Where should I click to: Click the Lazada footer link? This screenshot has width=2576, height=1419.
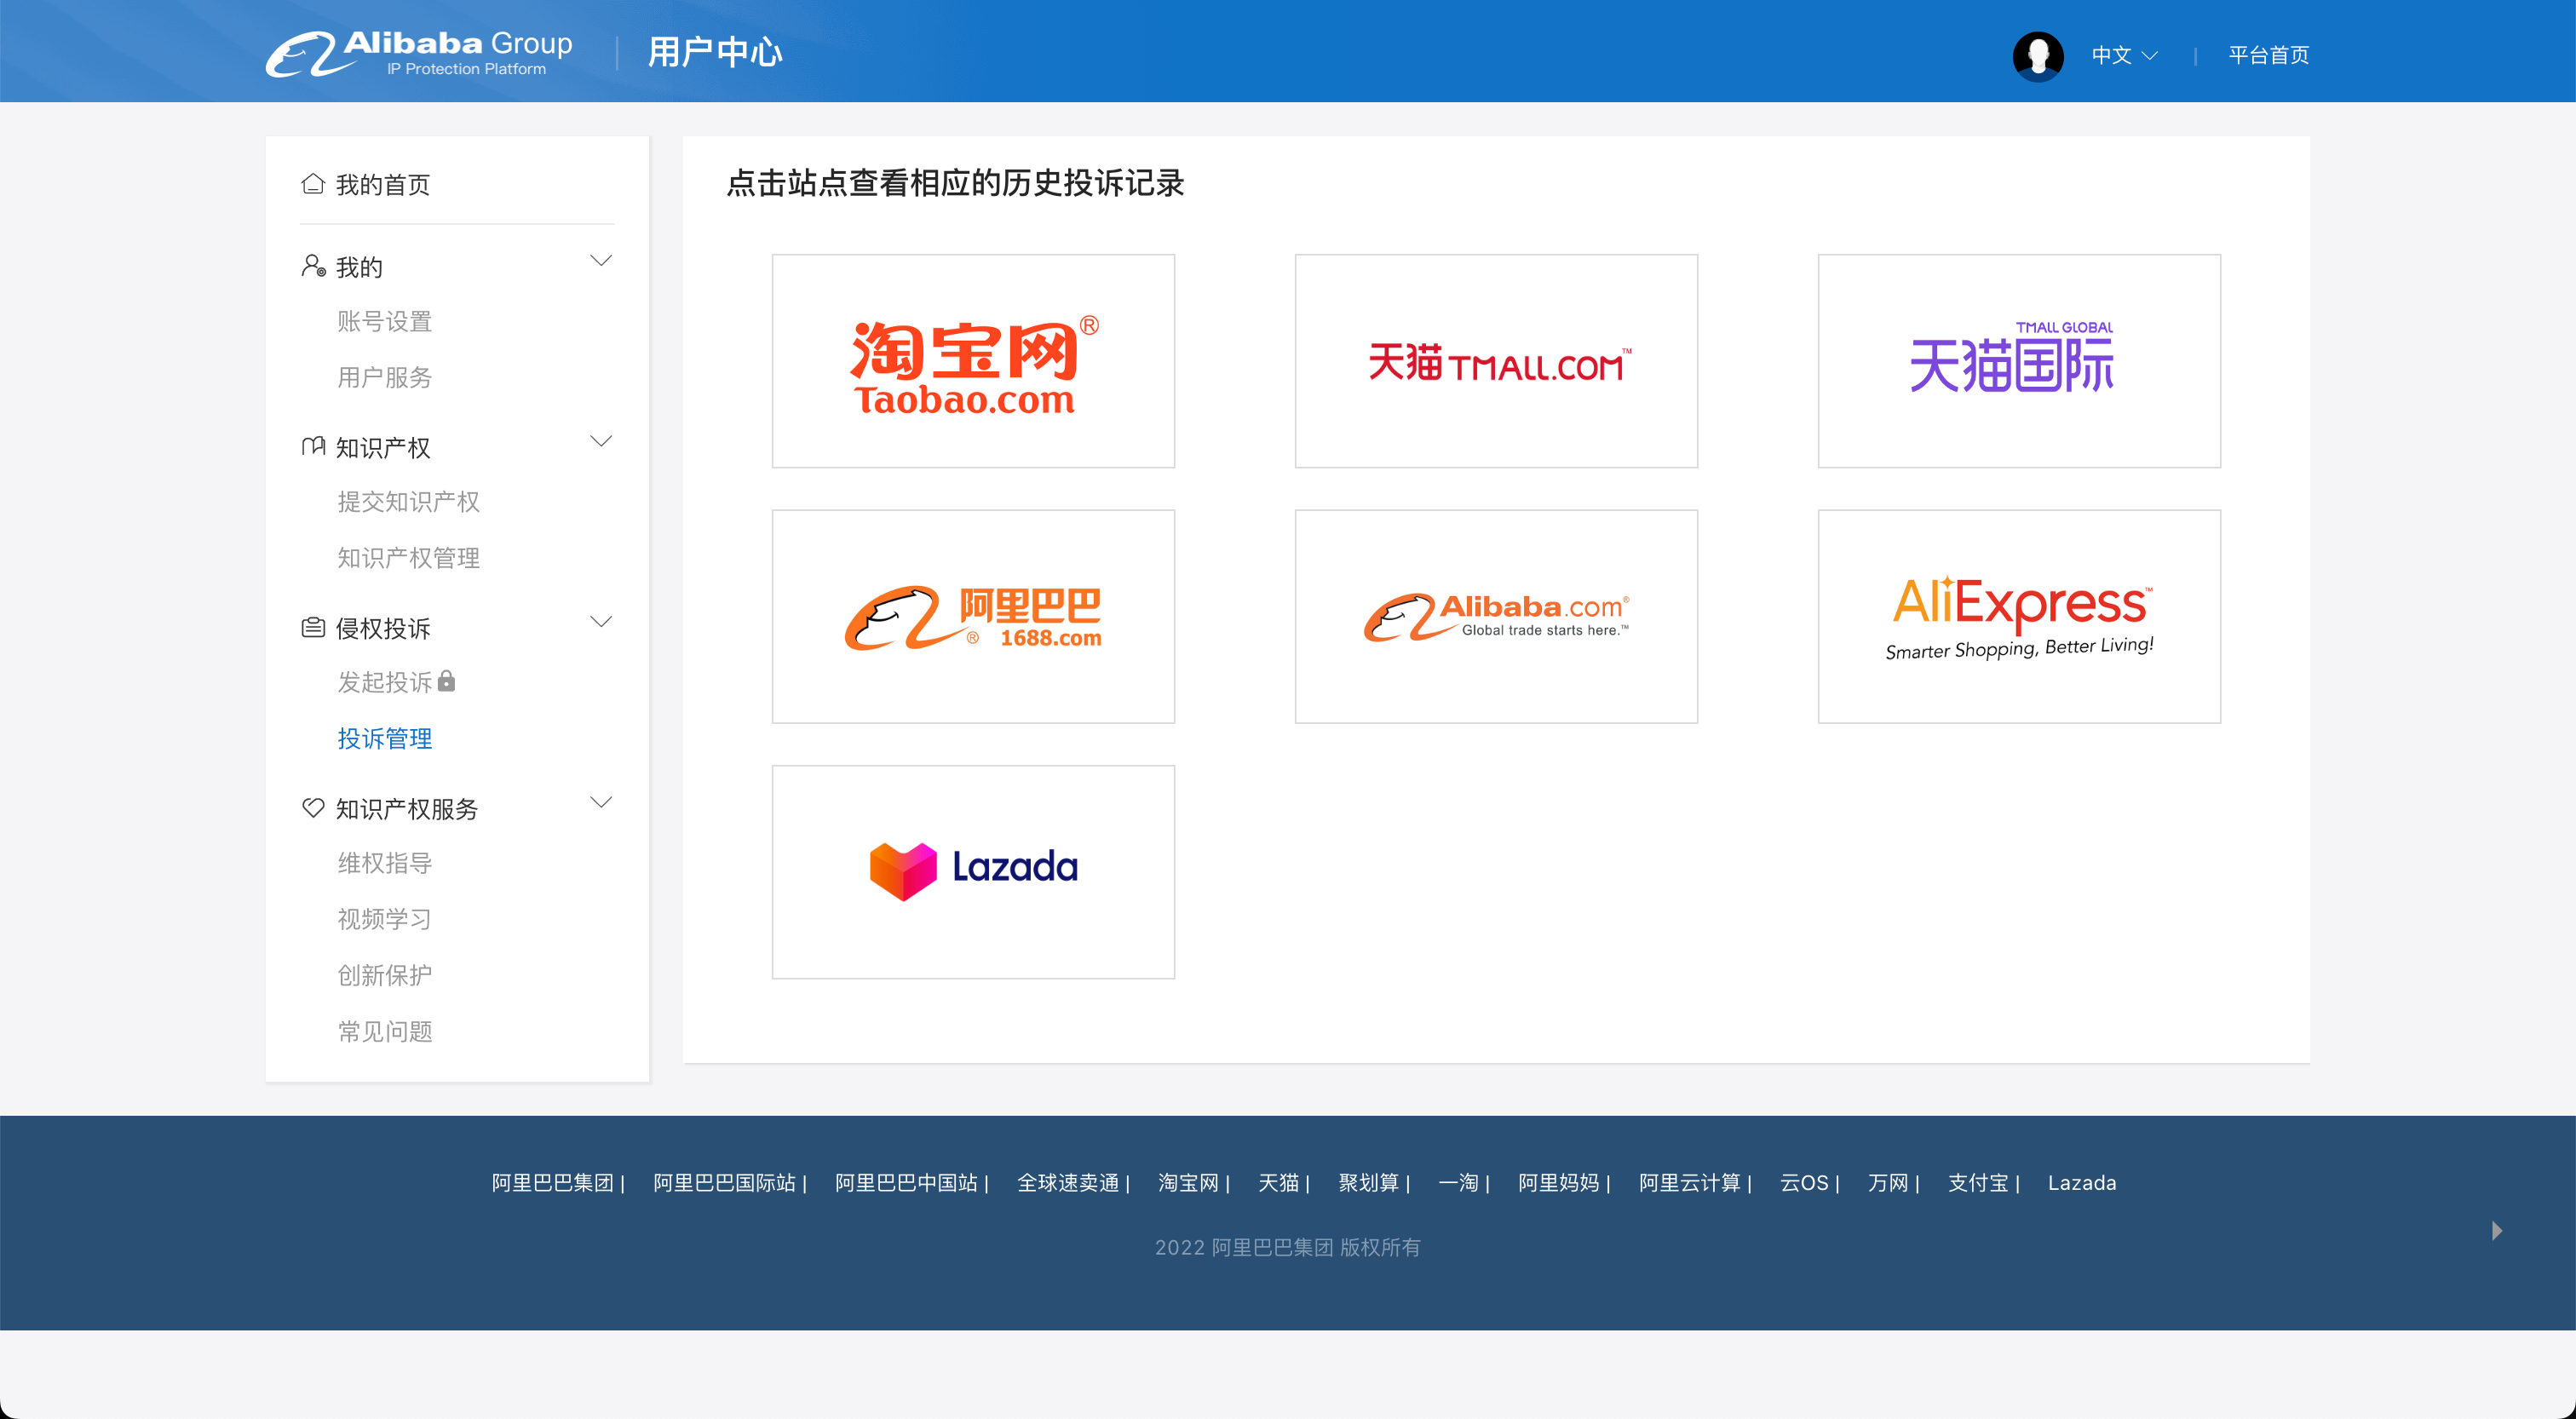coord(2082,1182)
